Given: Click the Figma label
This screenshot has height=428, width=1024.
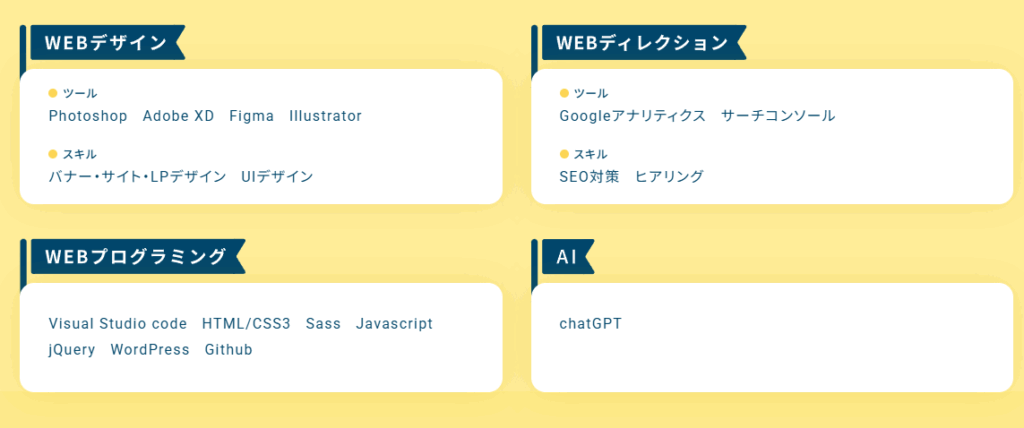Looking at the screenshot, I should click(x=252, y=116).
